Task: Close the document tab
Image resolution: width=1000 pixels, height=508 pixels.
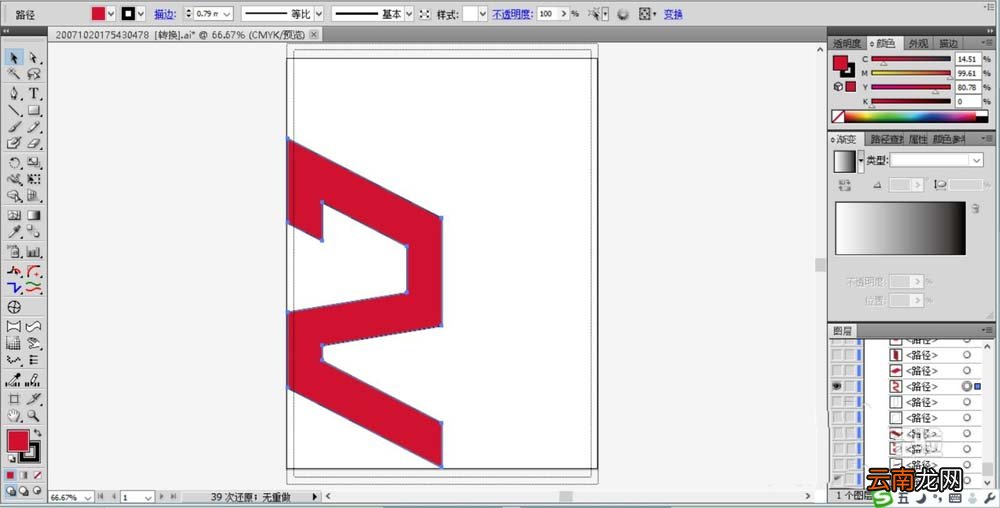Action: coord(313,34)
